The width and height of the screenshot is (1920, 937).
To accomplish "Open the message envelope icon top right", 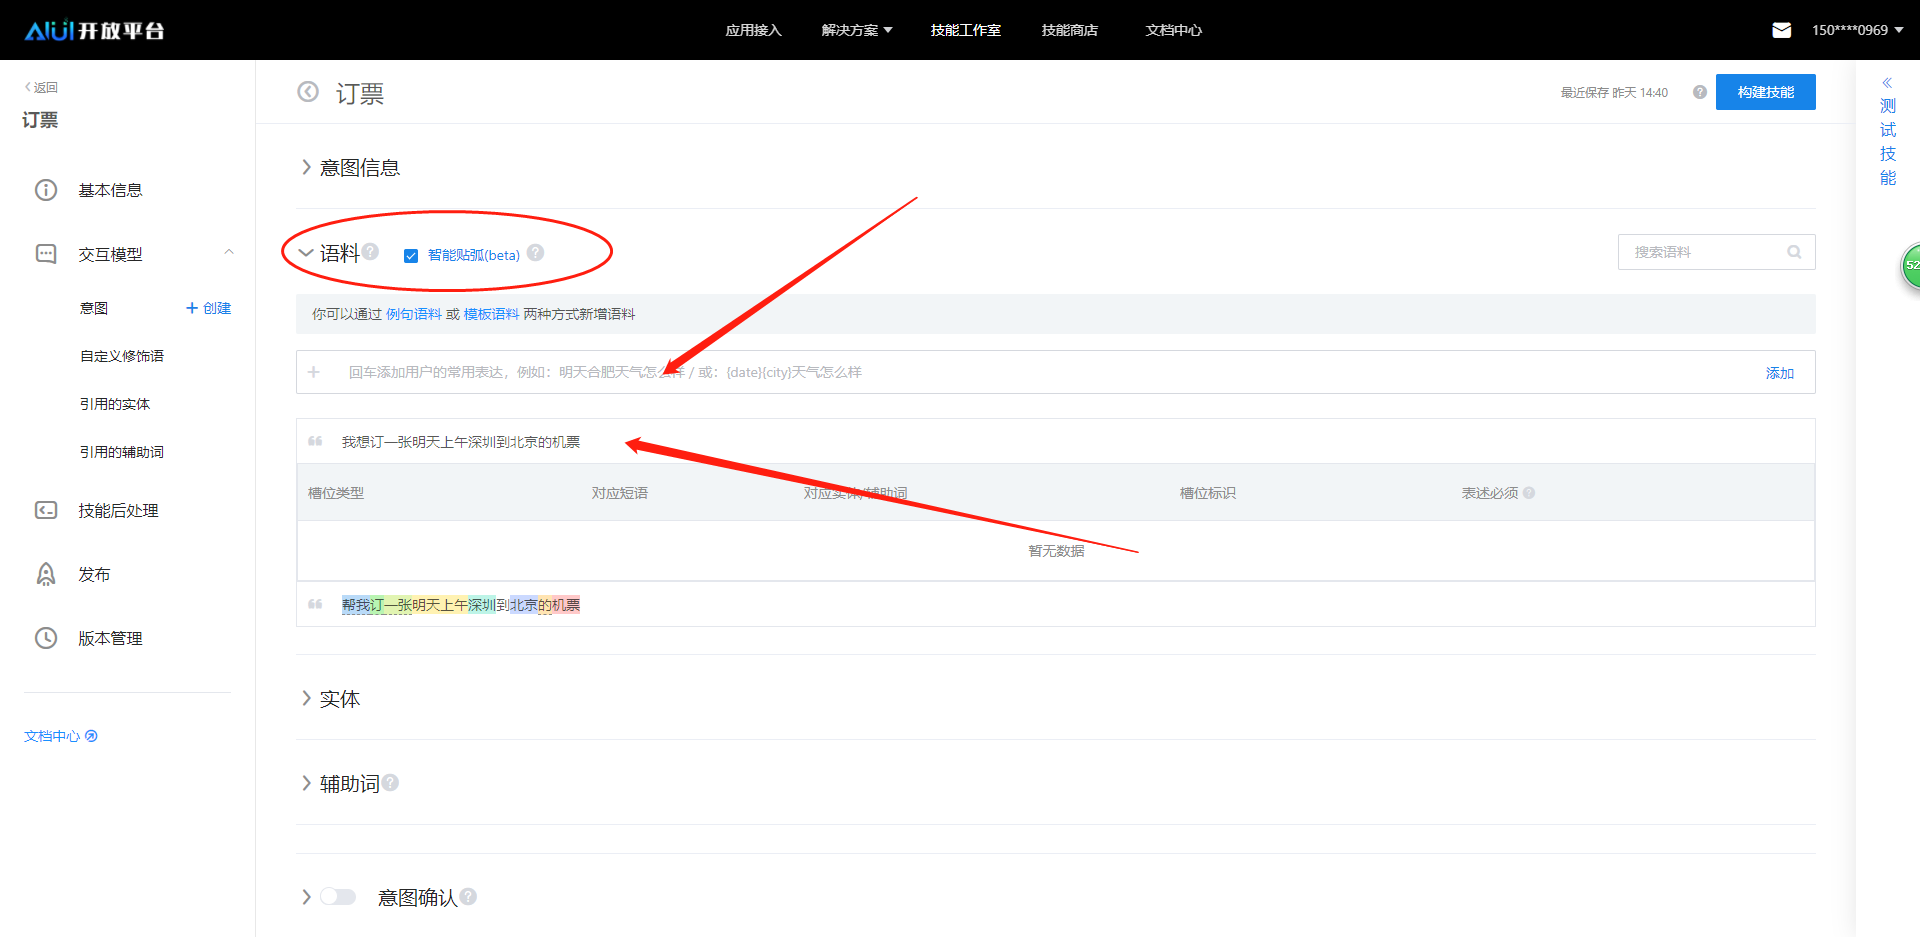I will (1781, 30).
